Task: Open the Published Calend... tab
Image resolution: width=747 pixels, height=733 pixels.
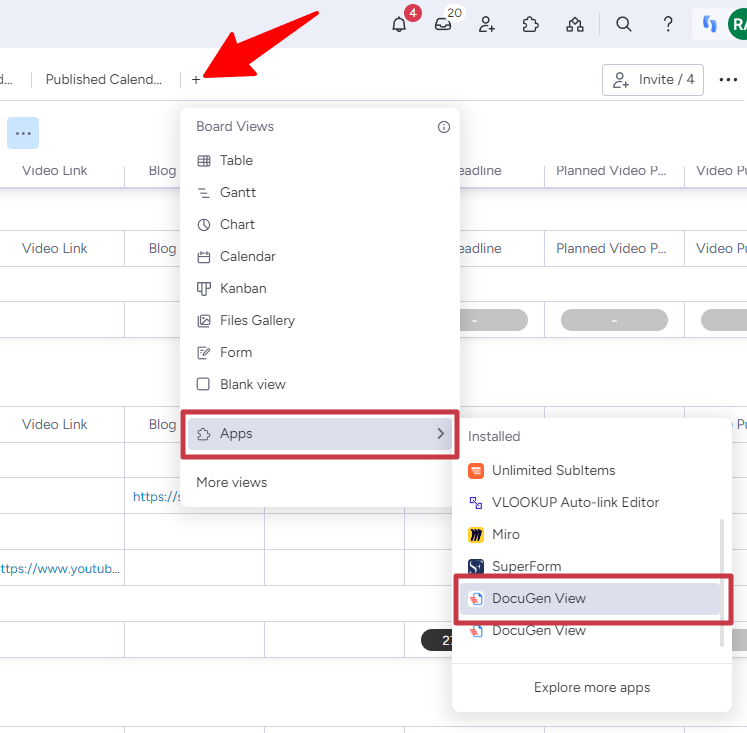Action: tap(103, 79)
